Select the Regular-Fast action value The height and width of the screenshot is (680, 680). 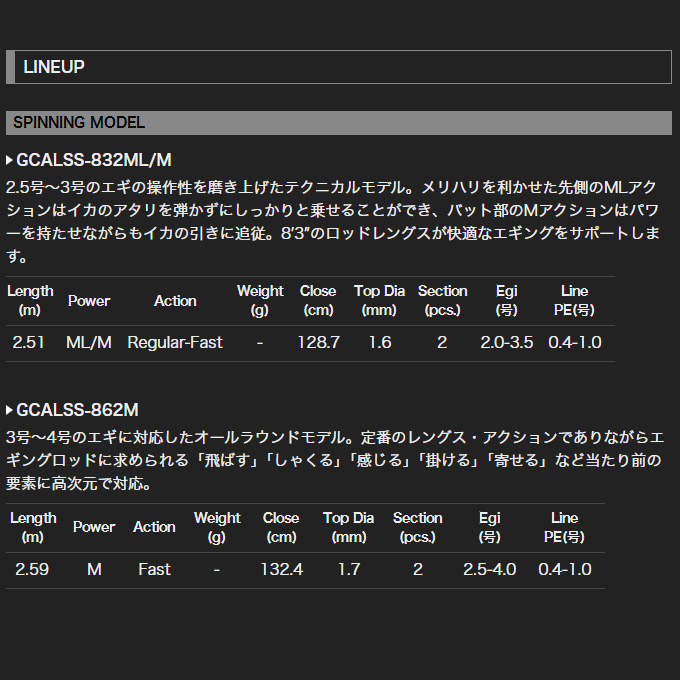point(175,342)
